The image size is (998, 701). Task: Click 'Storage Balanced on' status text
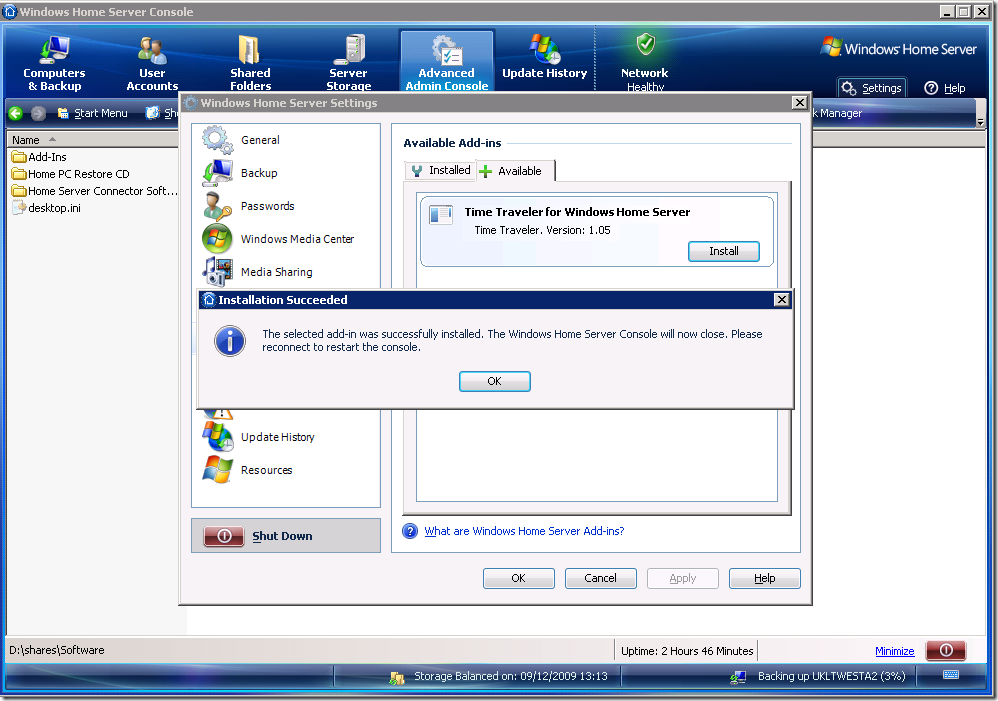[x=510, y=676]
